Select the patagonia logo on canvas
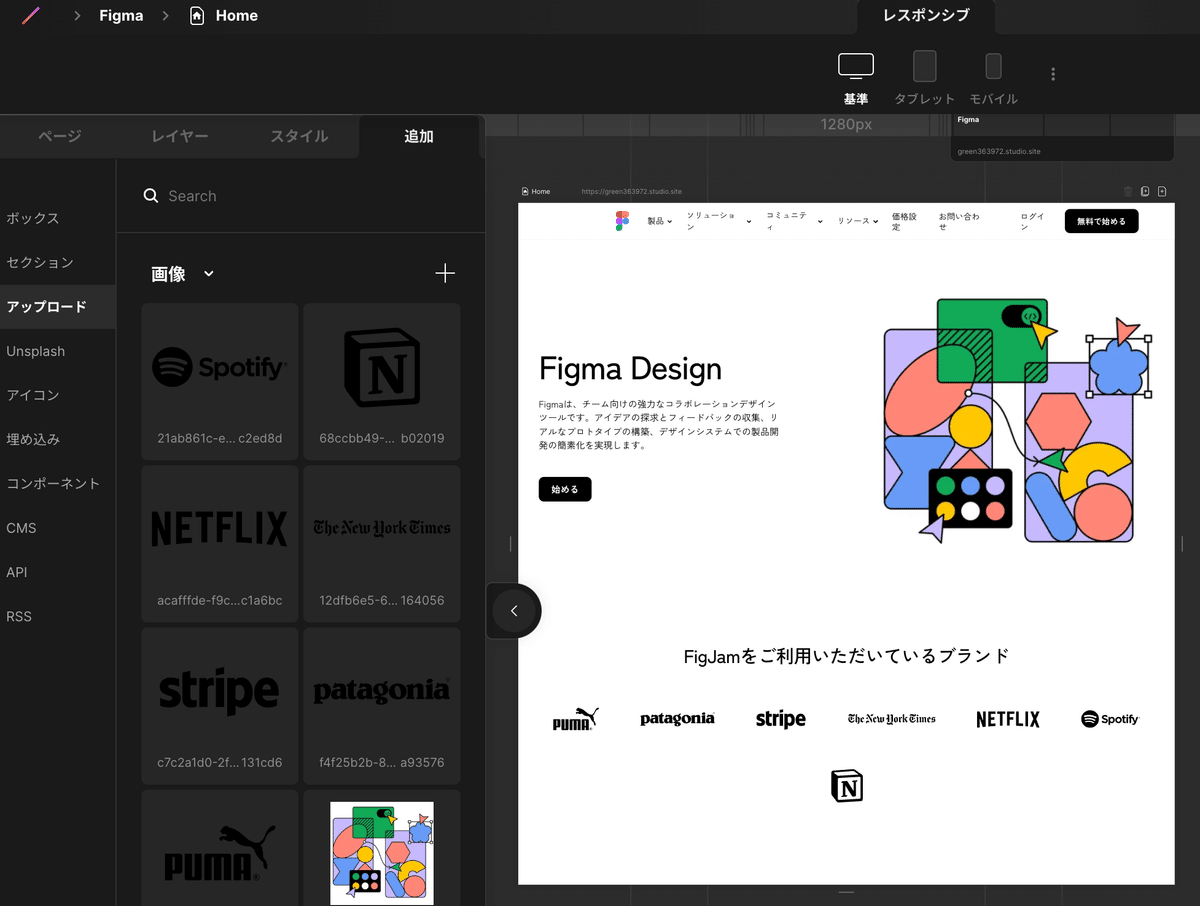 677,719
